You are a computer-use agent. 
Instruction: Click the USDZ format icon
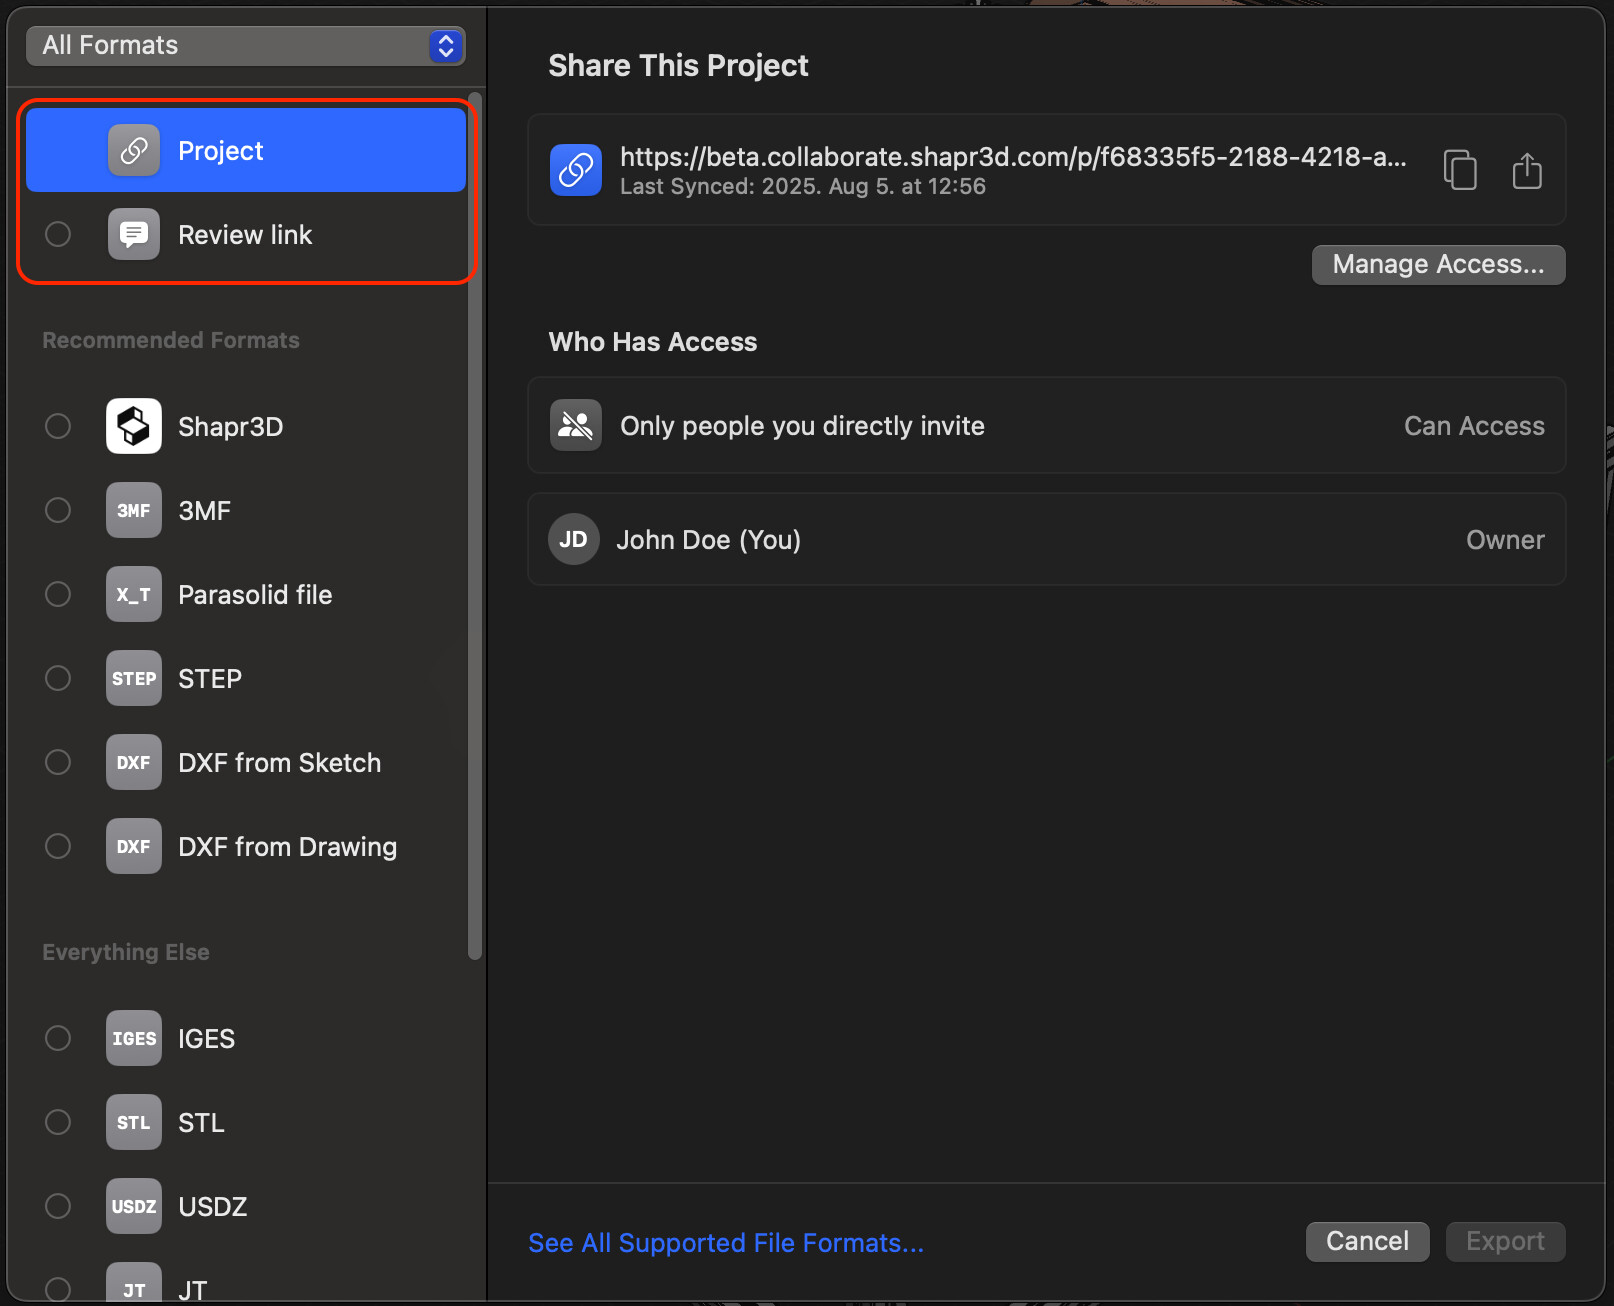click(134, 1206)
